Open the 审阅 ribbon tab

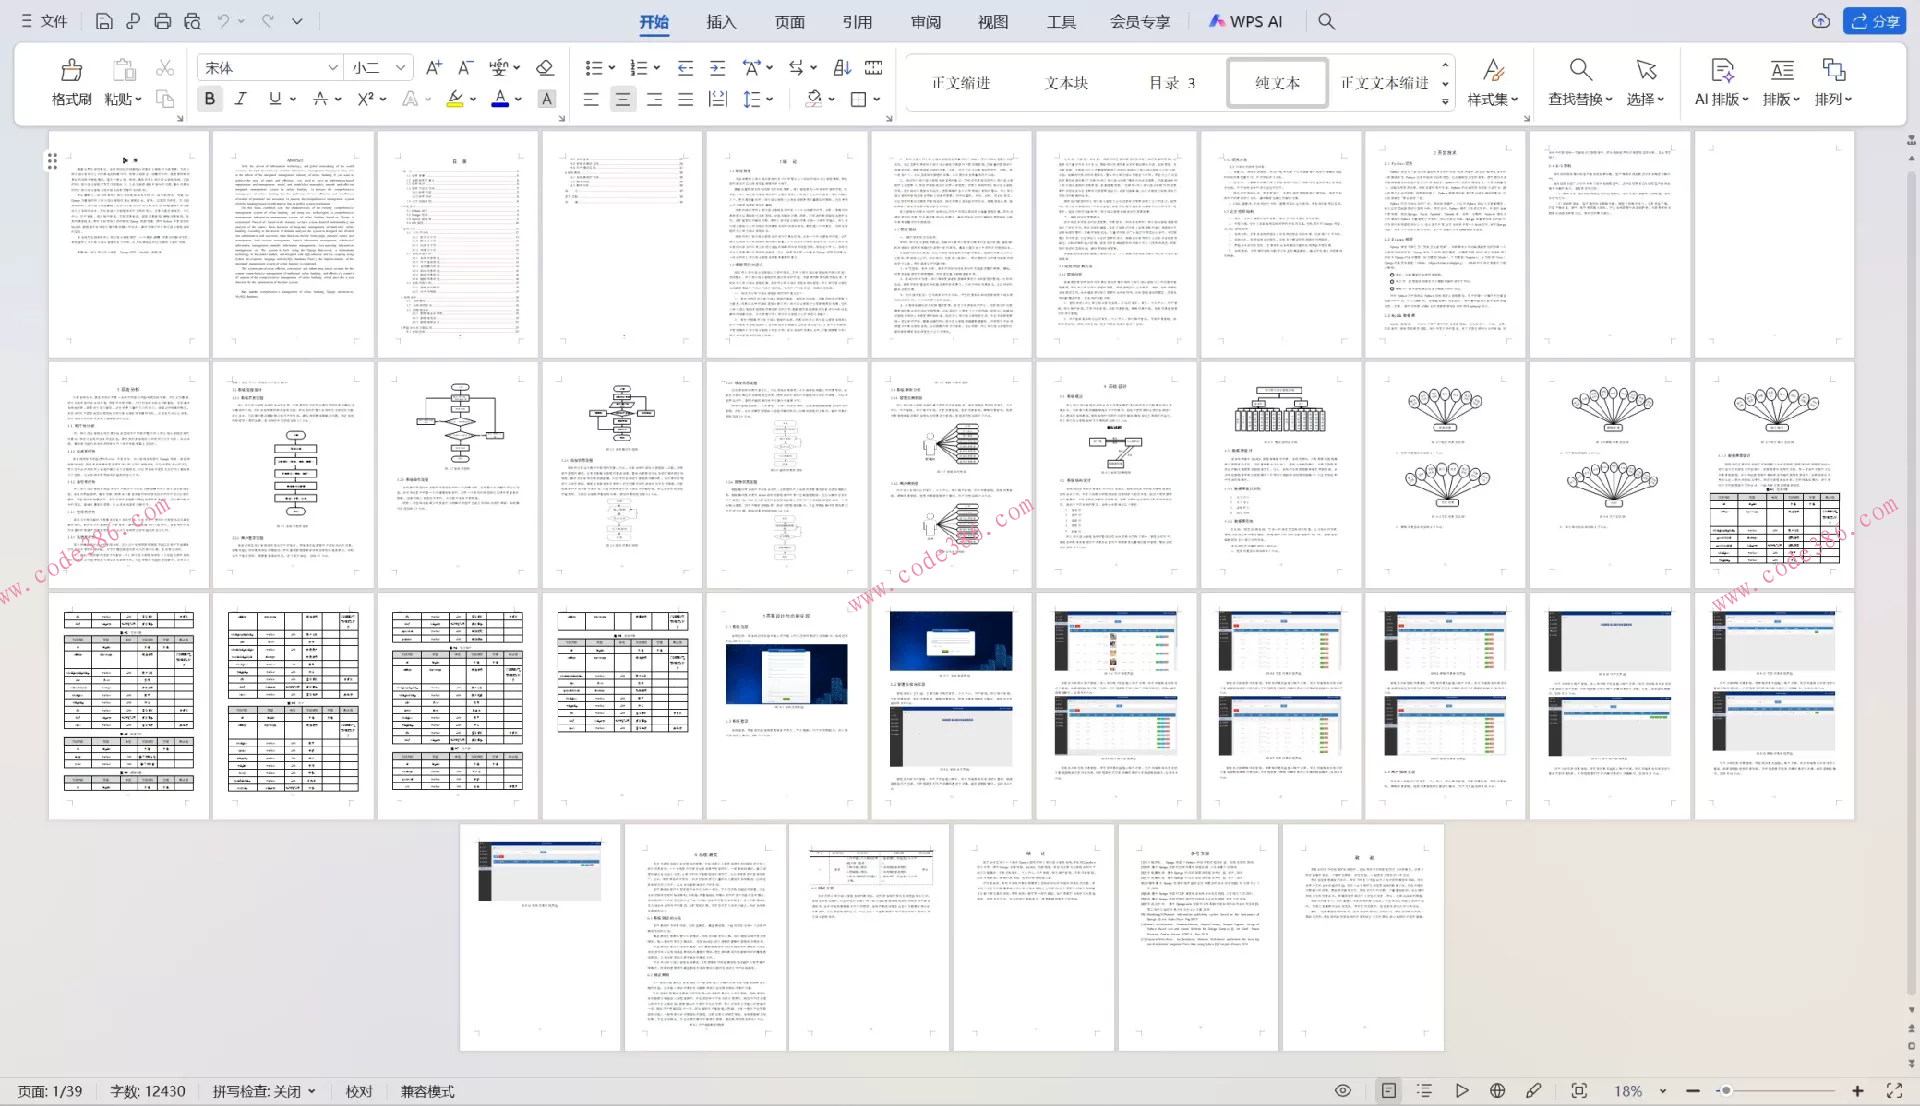click(925, 21)
